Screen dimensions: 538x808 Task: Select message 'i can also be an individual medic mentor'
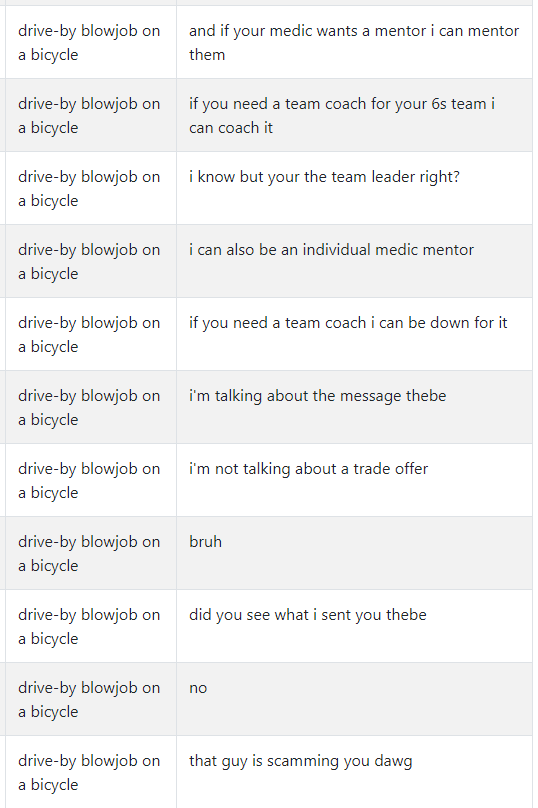point(331,250)
